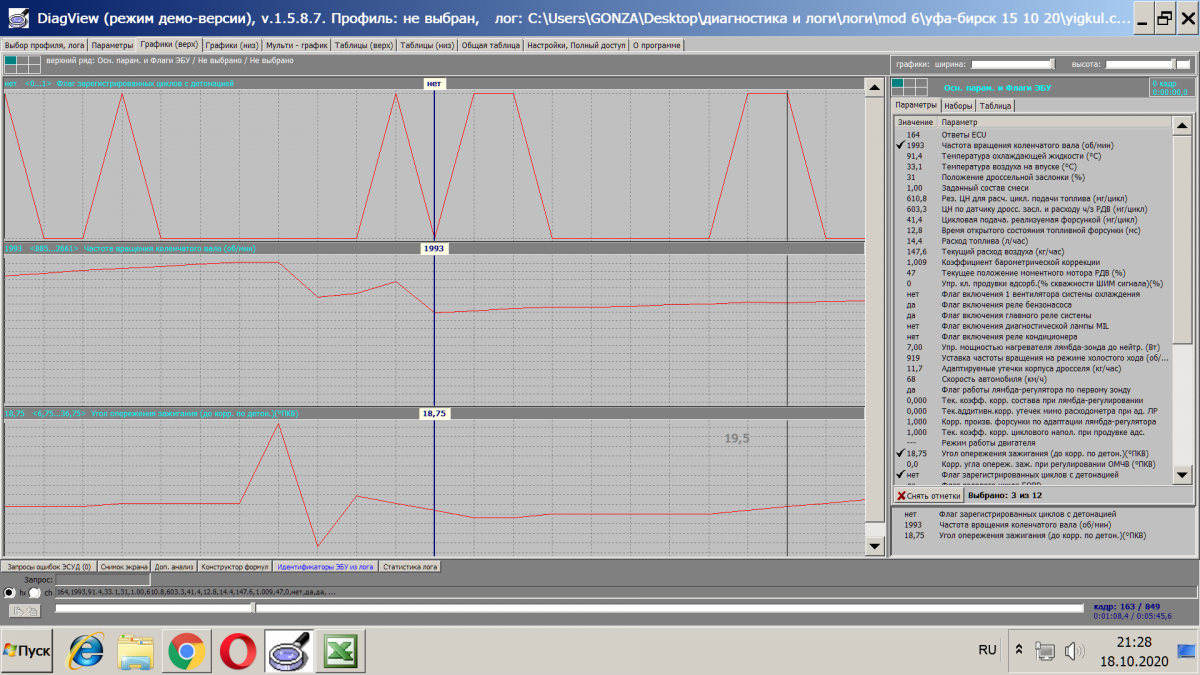
Task: Open Google Chrome from the taskbar
Action: (x=186, y=651)
